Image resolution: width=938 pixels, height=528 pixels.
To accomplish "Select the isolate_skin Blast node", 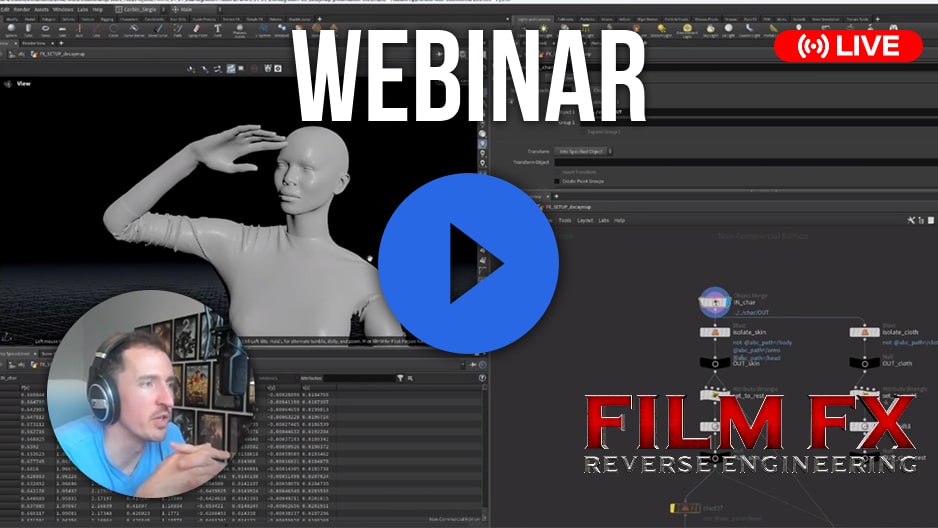I will point(715,332).
